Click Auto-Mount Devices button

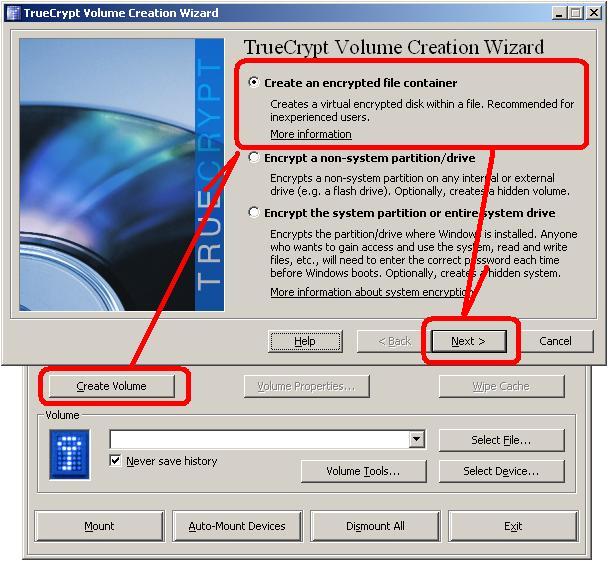(x=237, y=526)
